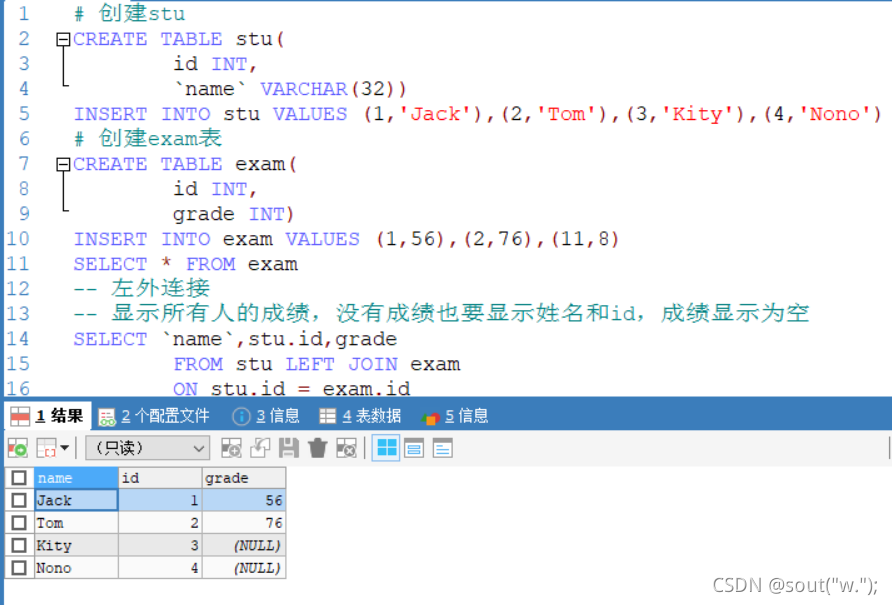Open the 4 表数据 tab
Viewport: 892px width, 605px height.
[x=360, y=417]
